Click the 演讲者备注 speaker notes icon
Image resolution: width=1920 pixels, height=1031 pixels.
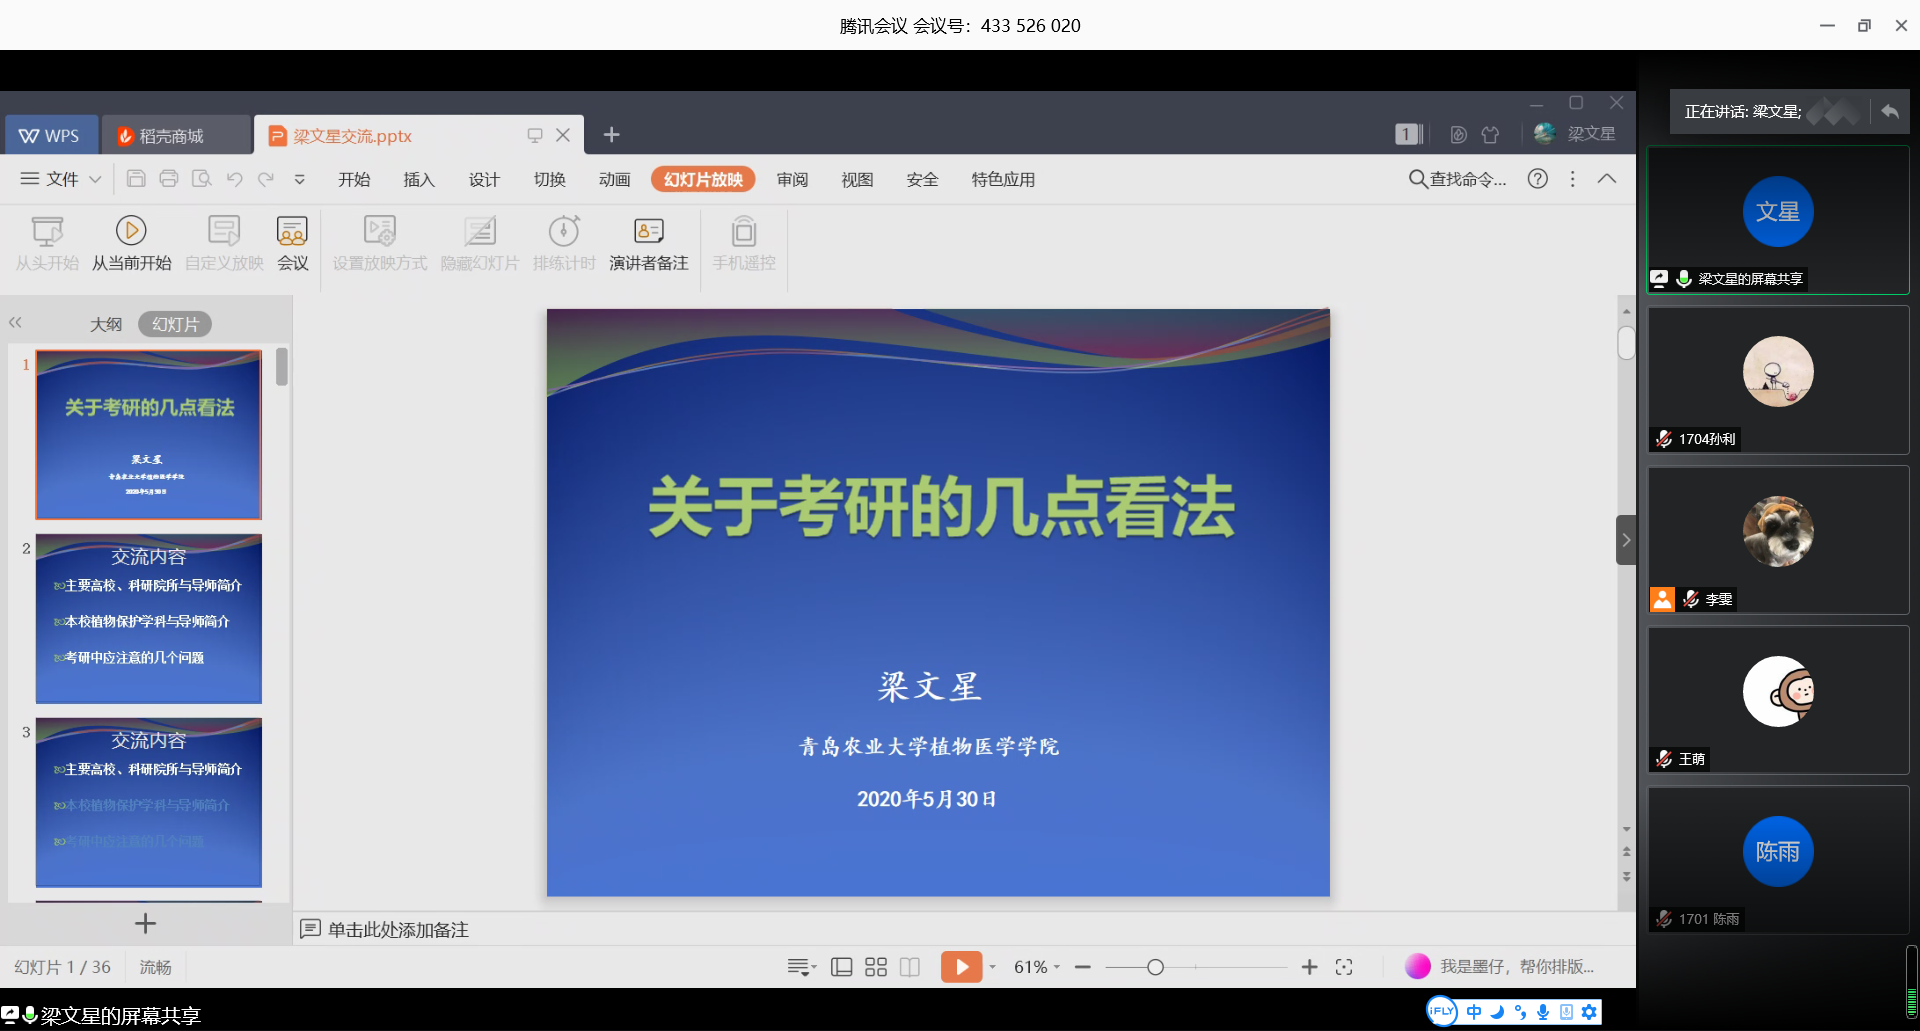[648, 231]
